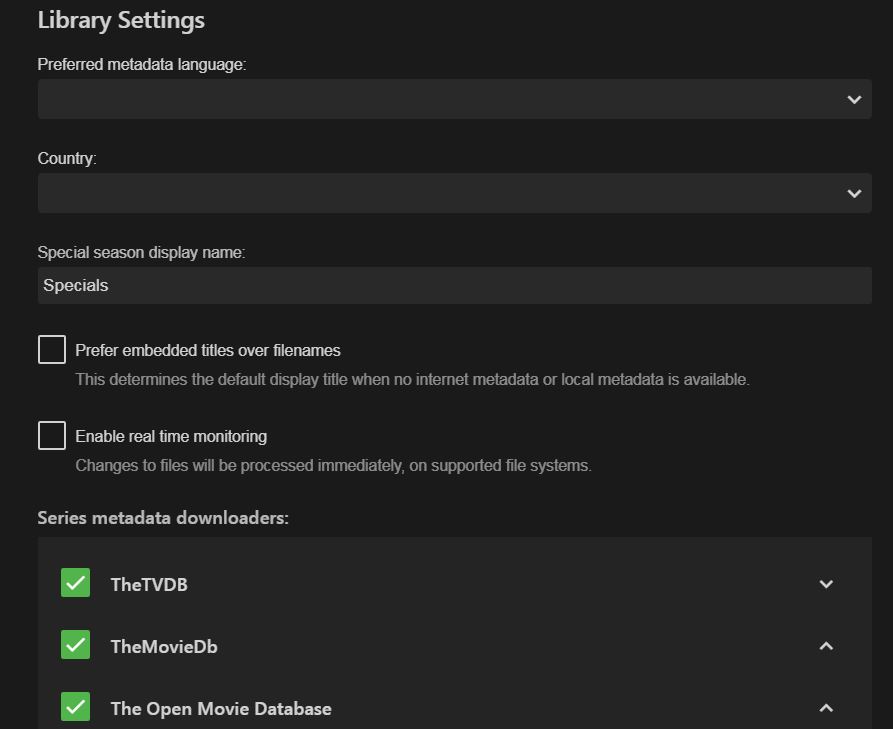
Task: Uncheck The Open Movie Database downloader
Action: click(x=75, y=707)
